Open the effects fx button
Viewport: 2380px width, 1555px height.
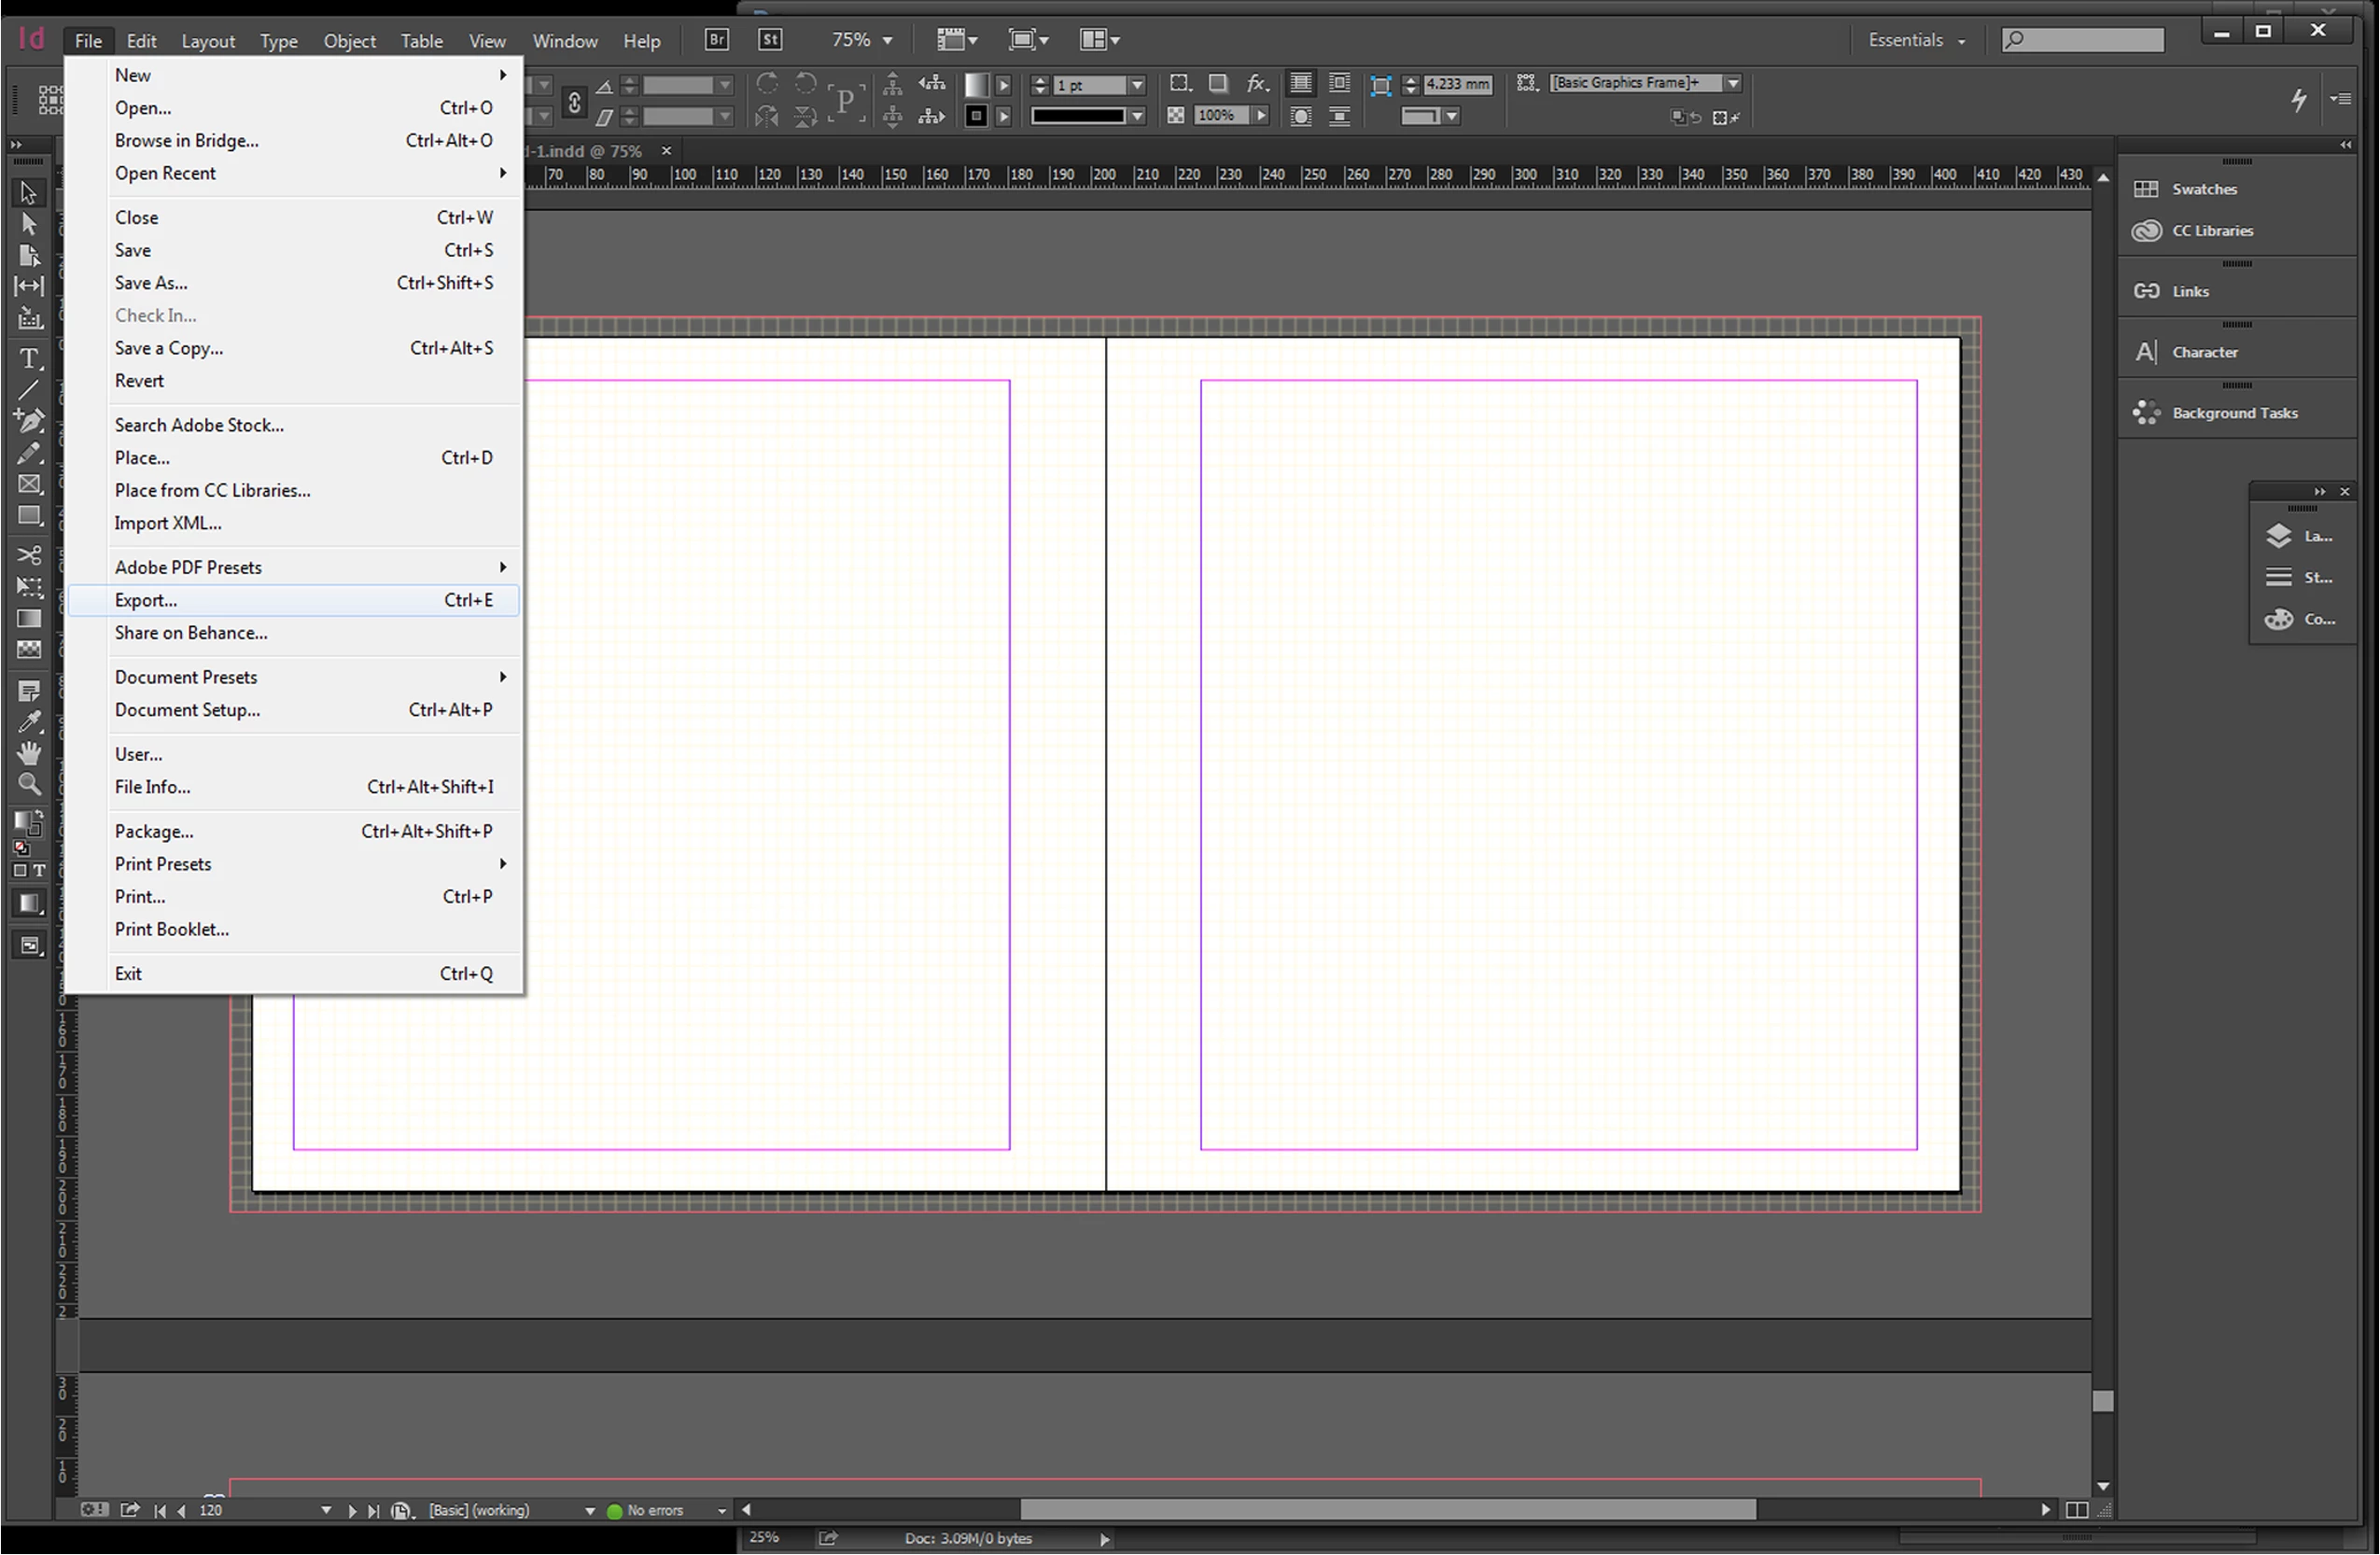click(1257, 84)
